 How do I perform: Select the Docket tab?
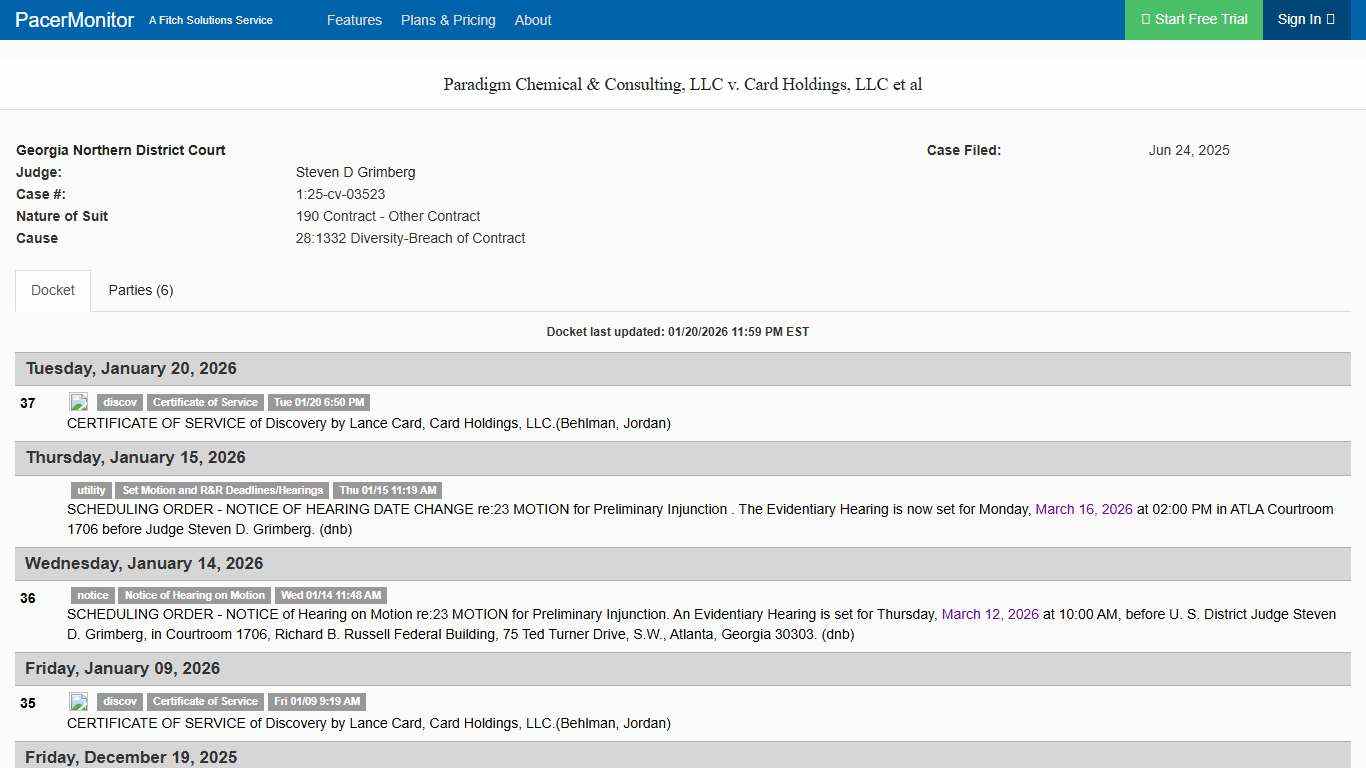[53, 290]
